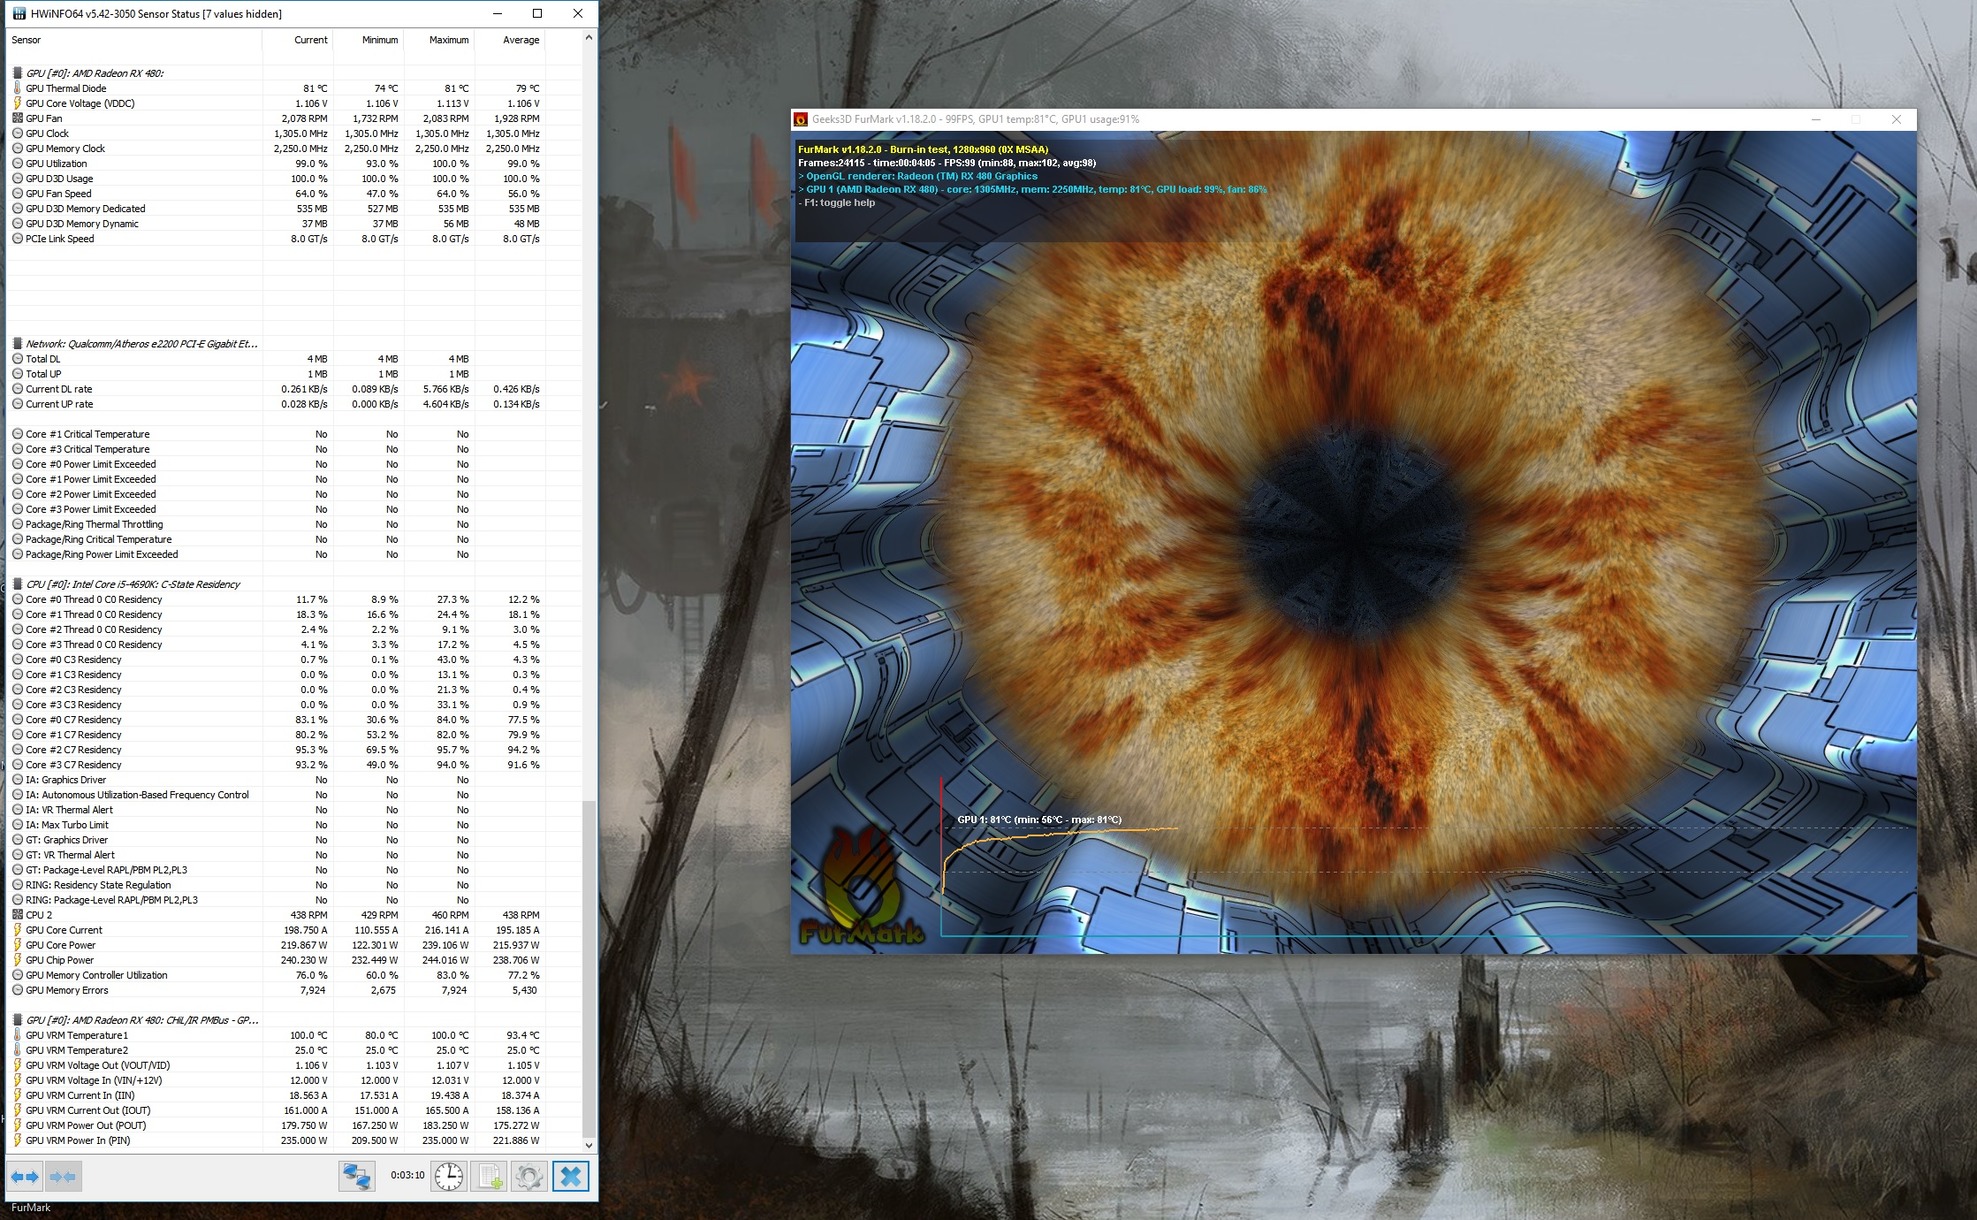Click the chip icon of GPU [#0]: AMD Radeon RX 480 header
This screenshot has width=1977, height=1220.
(17, 73)
